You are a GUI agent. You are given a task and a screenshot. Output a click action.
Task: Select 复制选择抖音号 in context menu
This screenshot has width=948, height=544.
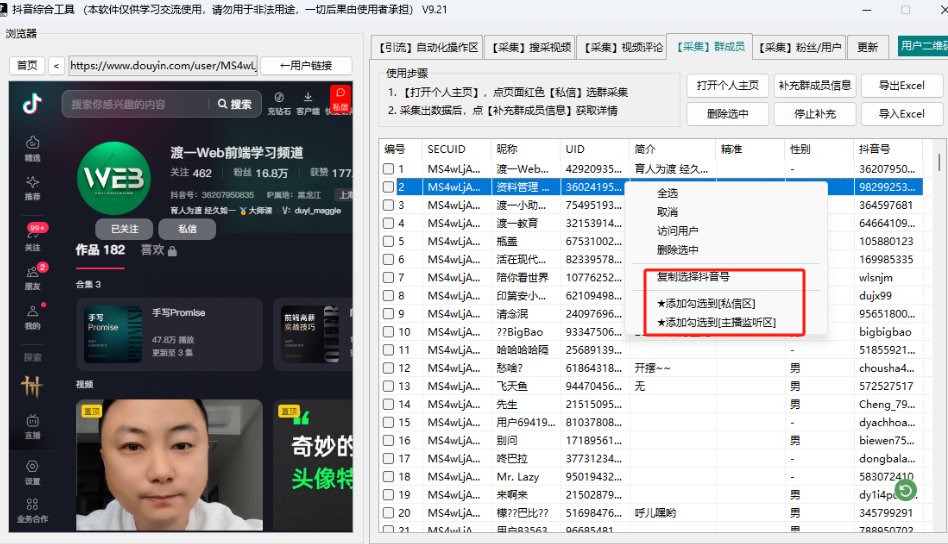click(x=693, y=276)
